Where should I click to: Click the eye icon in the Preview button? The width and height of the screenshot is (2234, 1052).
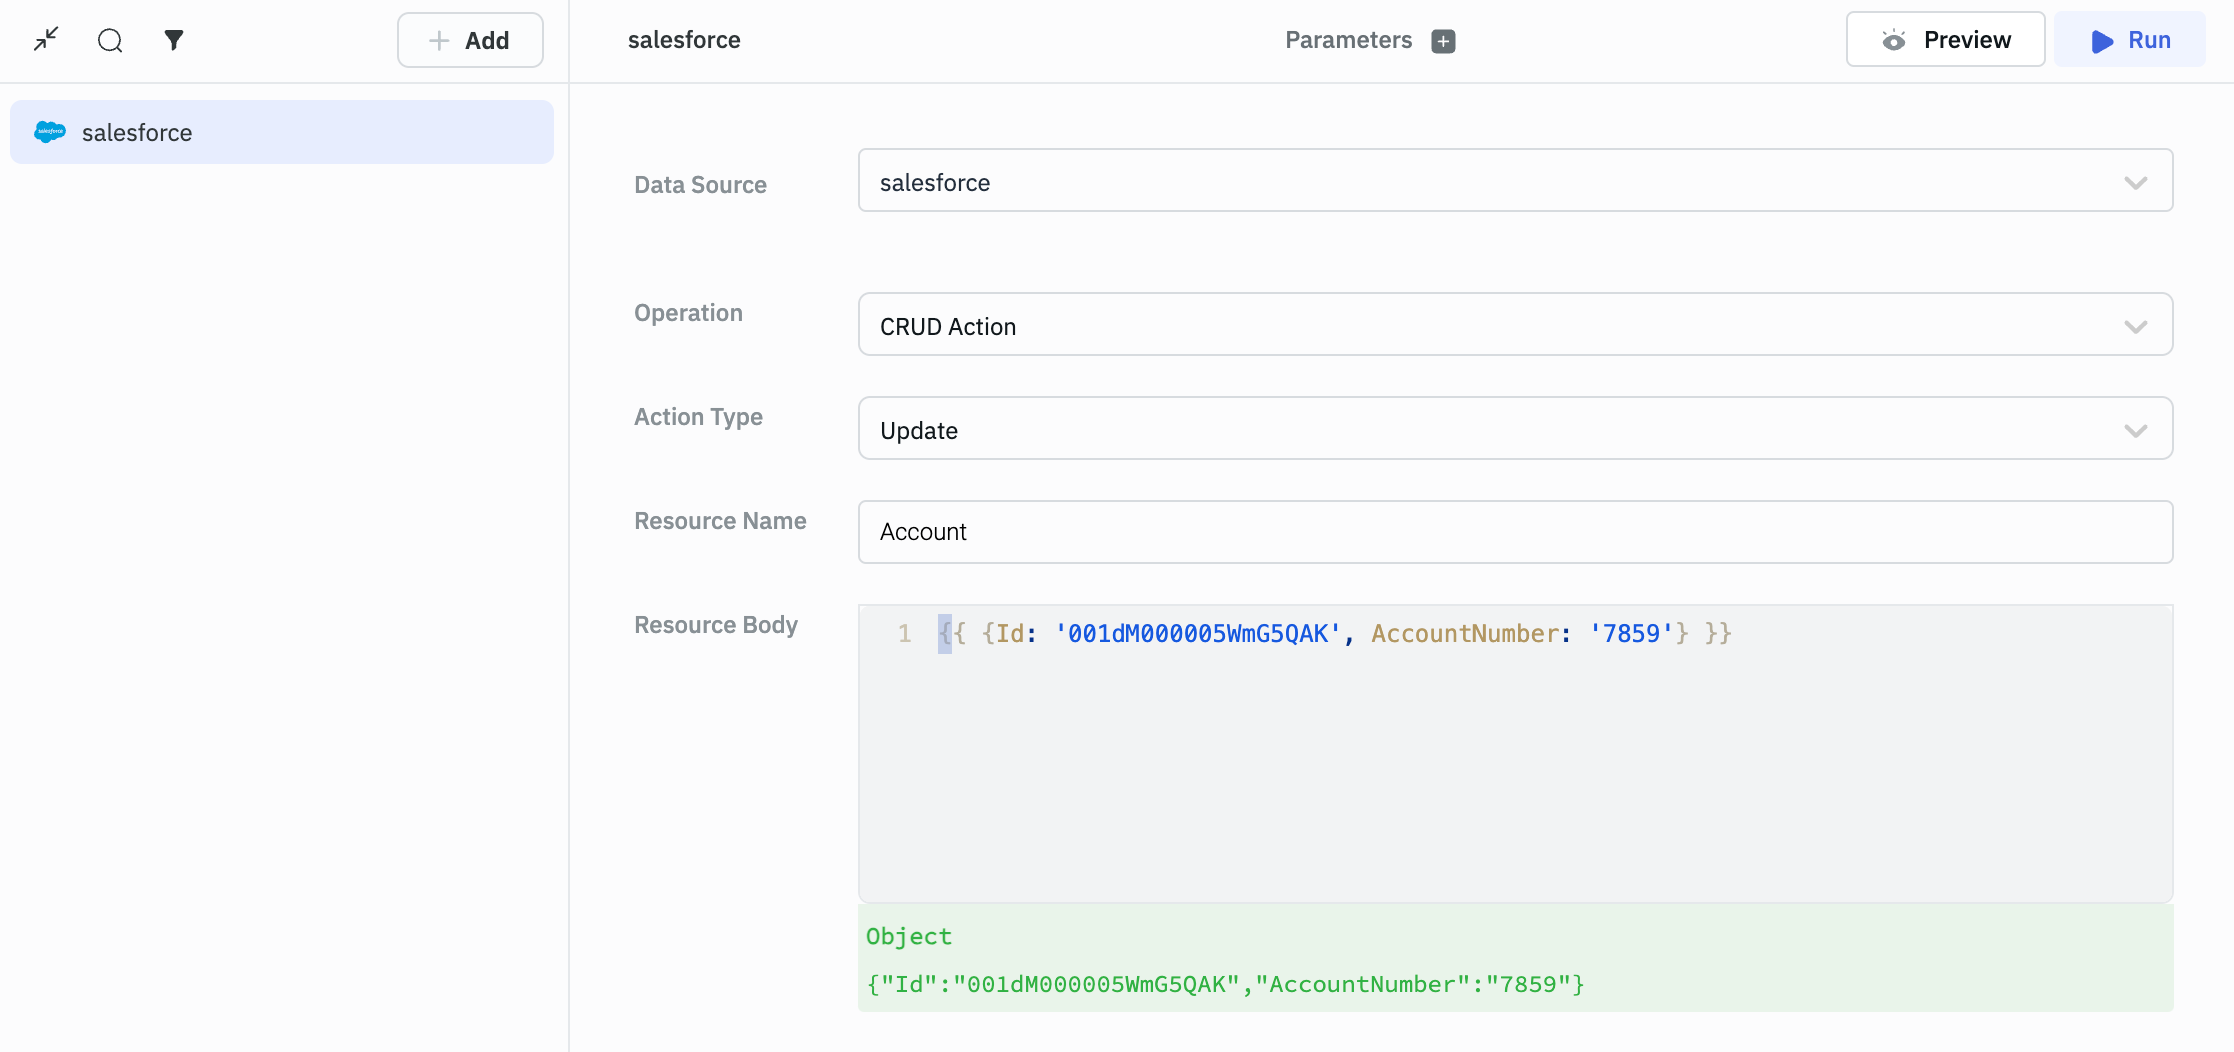click(x=1893, y=40)
